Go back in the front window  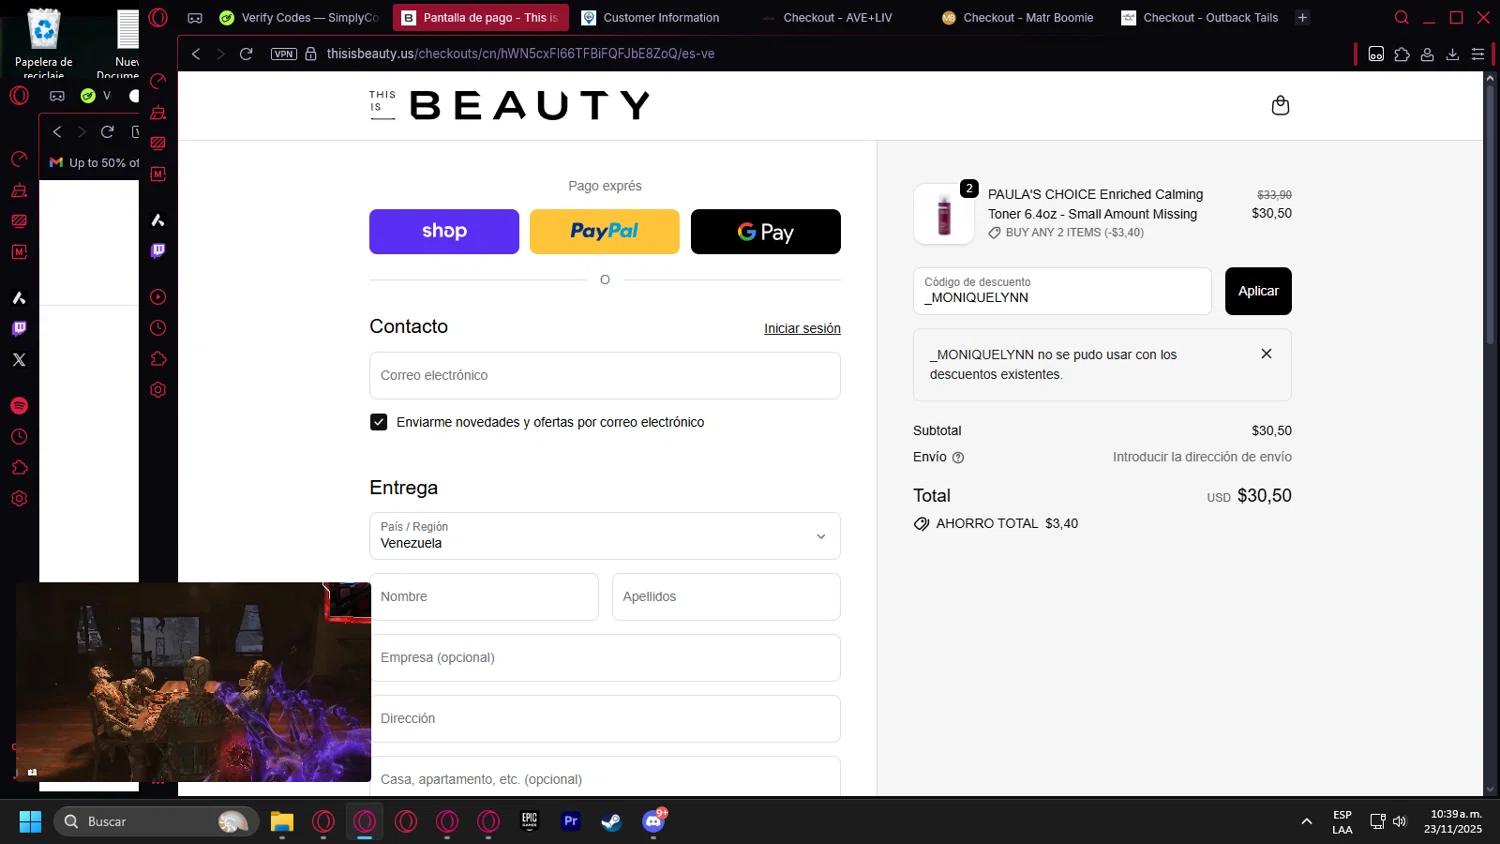pyautogui.click(x=196, y=54)
